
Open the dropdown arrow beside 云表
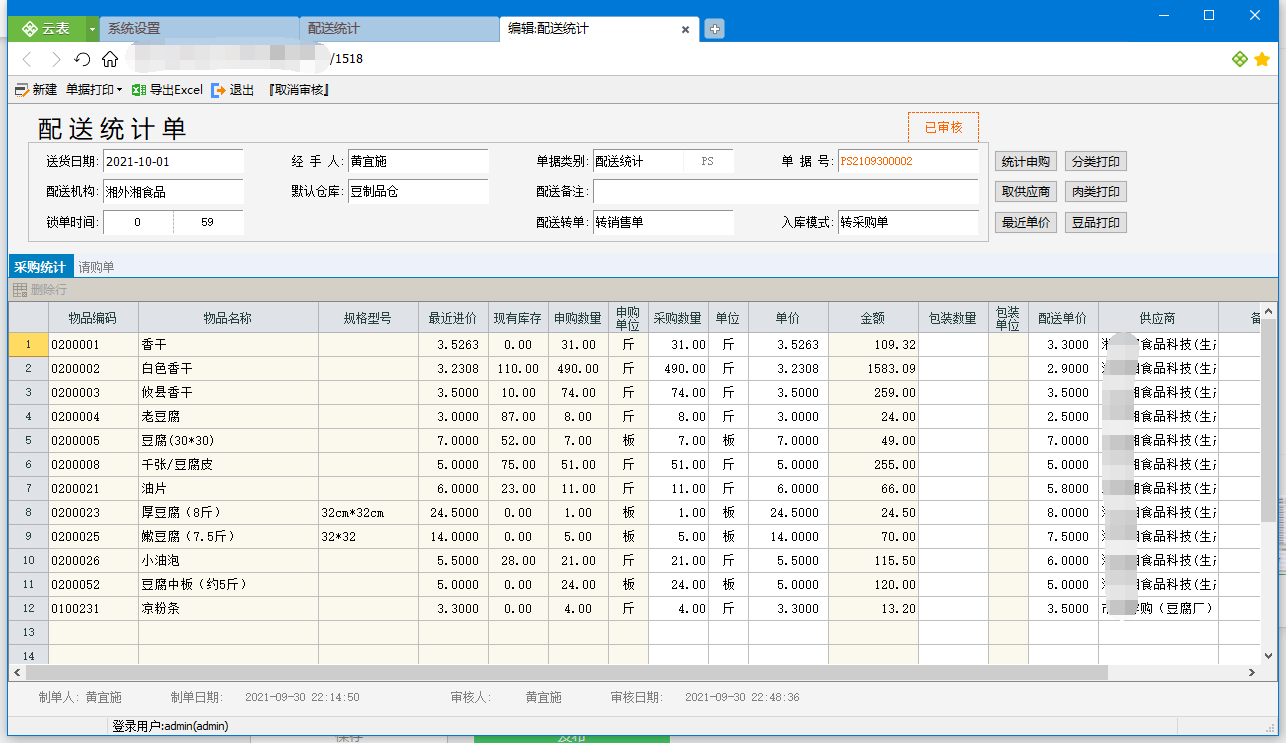pos(93,29)
